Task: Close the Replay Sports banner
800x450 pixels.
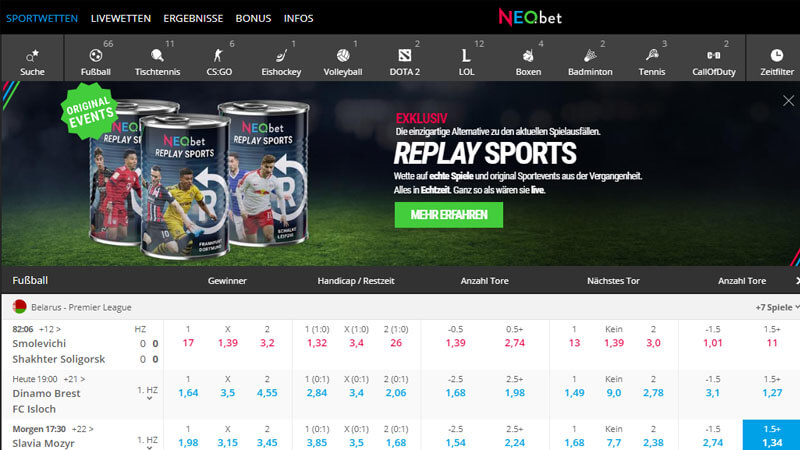Action: pyautogui.click(x=788, y=101)
